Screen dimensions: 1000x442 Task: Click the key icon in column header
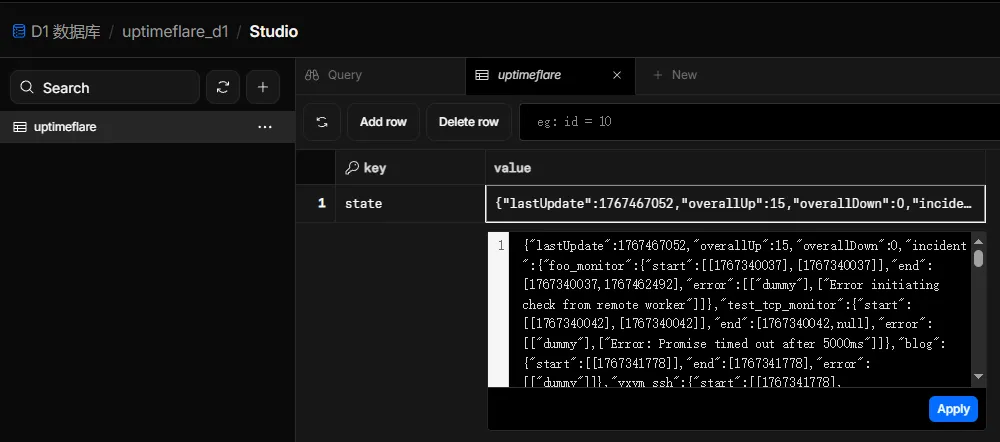click(351, 168)
